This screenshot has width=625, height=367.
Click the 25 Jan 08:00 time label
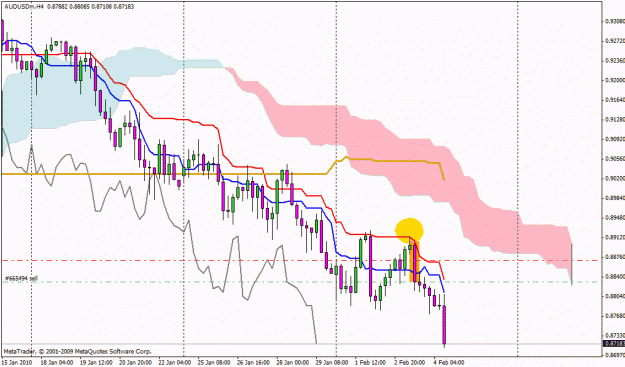(x=213, y=362)
